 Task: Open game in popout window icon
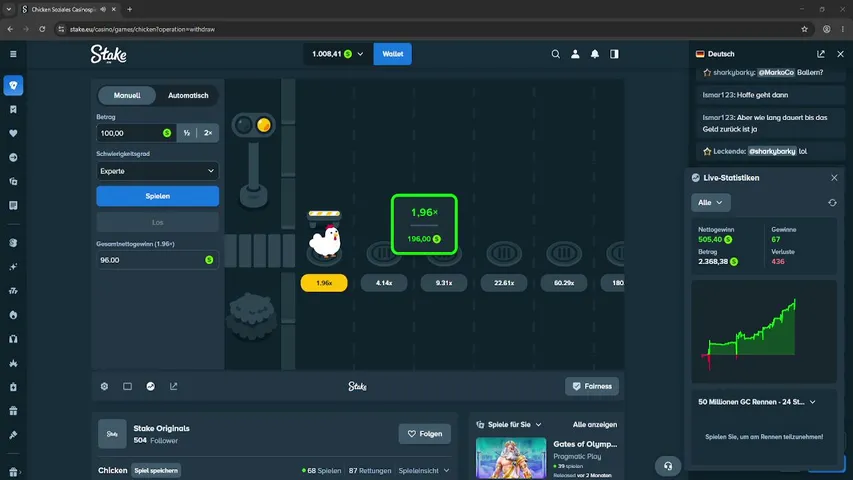click(174, 386)
